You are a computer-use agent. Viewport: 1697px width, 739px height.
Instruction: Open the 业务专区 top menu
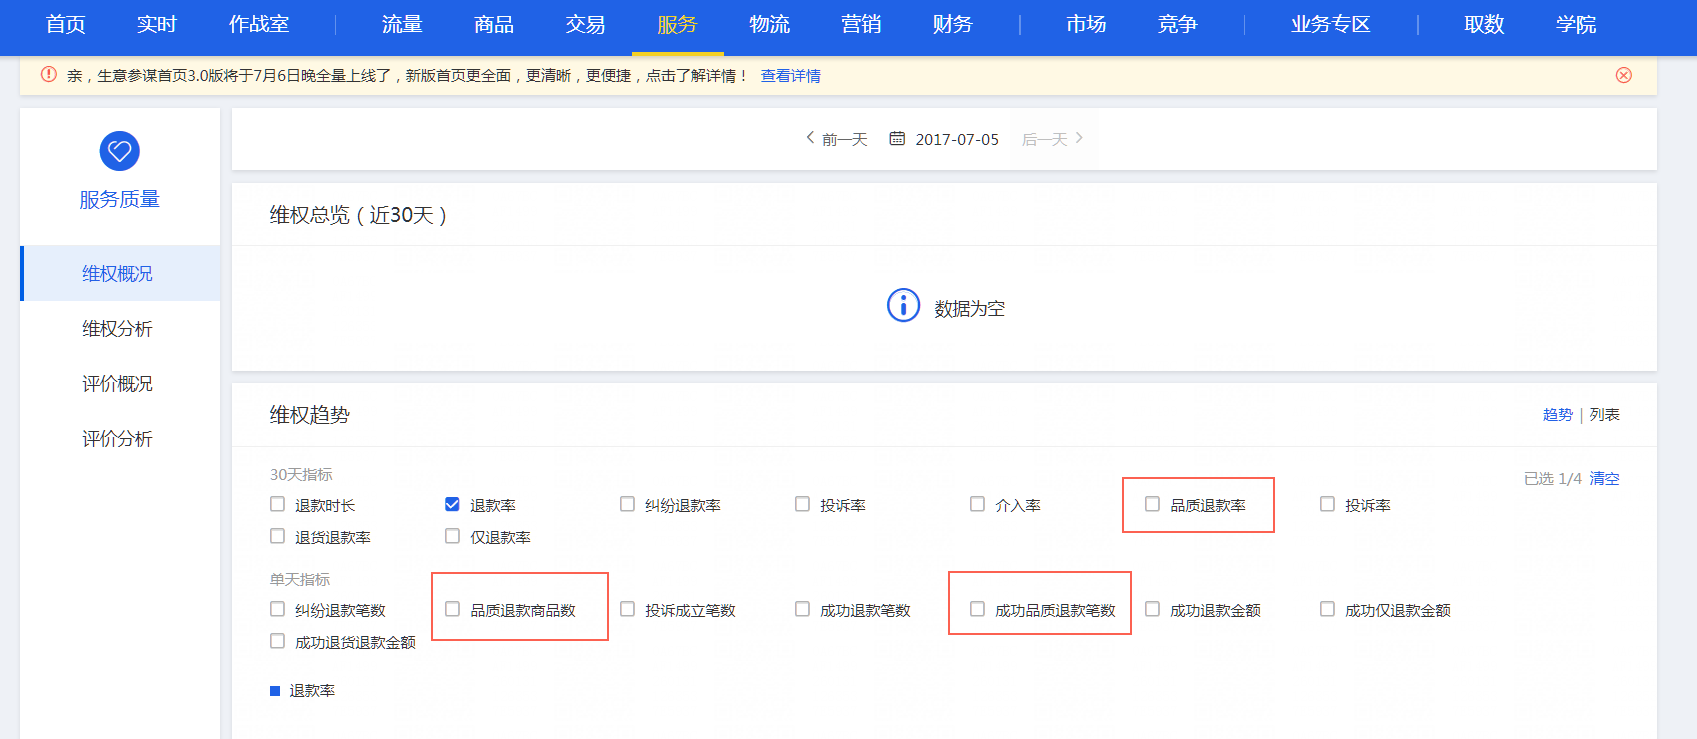point(1330,24)
